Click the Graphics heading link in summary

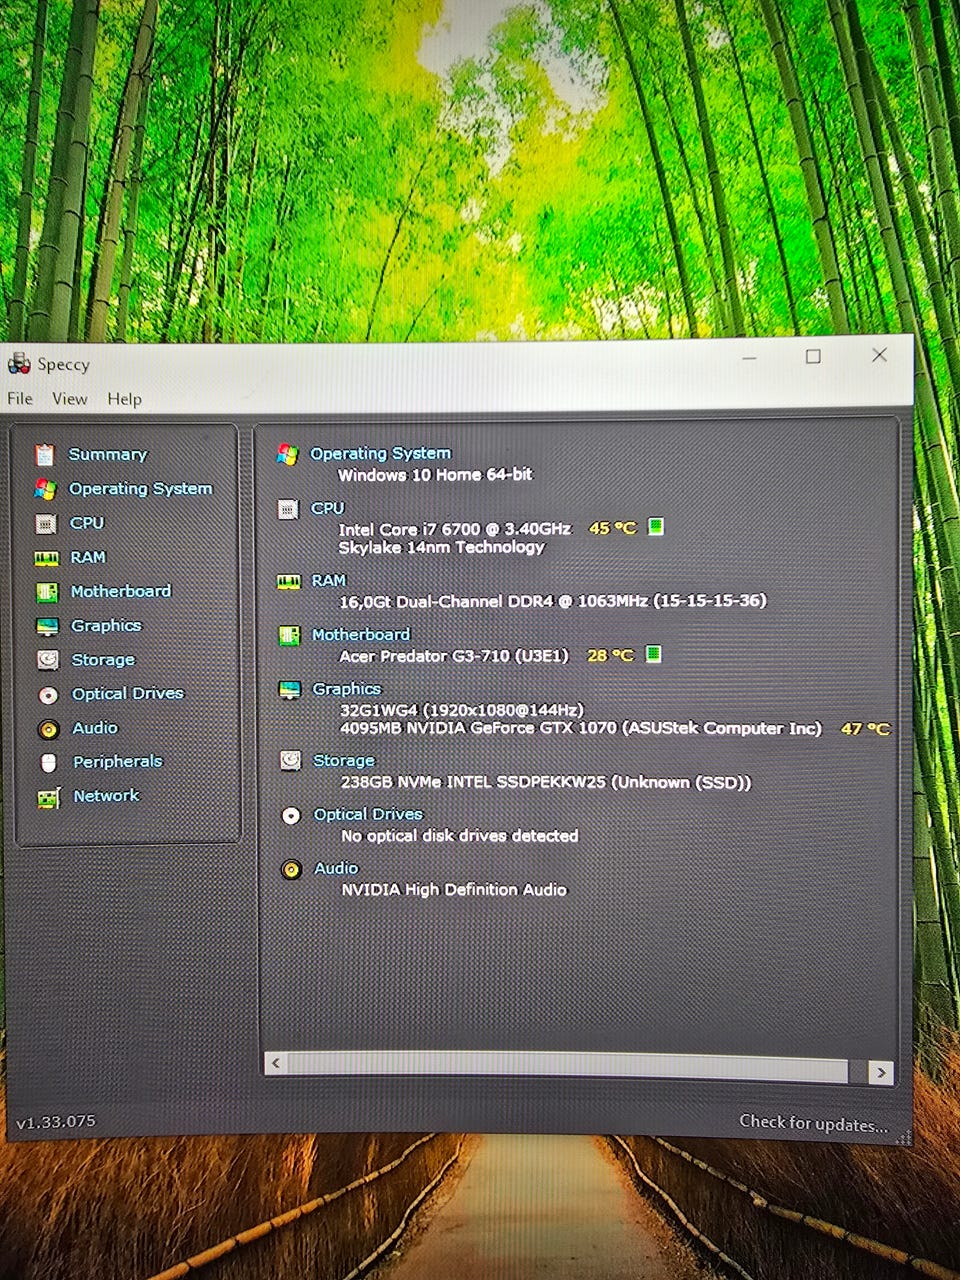coord(347,689)
